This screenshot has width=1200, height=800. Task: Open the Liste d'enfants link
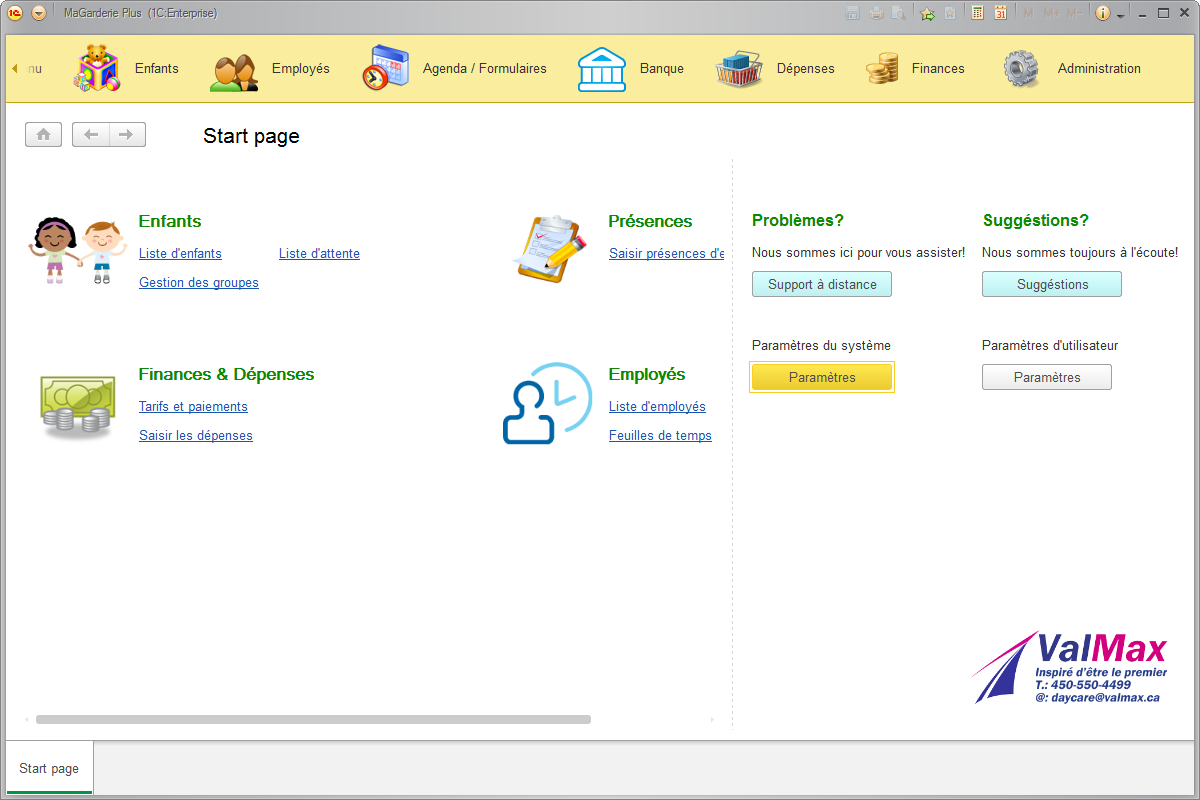pos(180,254)
